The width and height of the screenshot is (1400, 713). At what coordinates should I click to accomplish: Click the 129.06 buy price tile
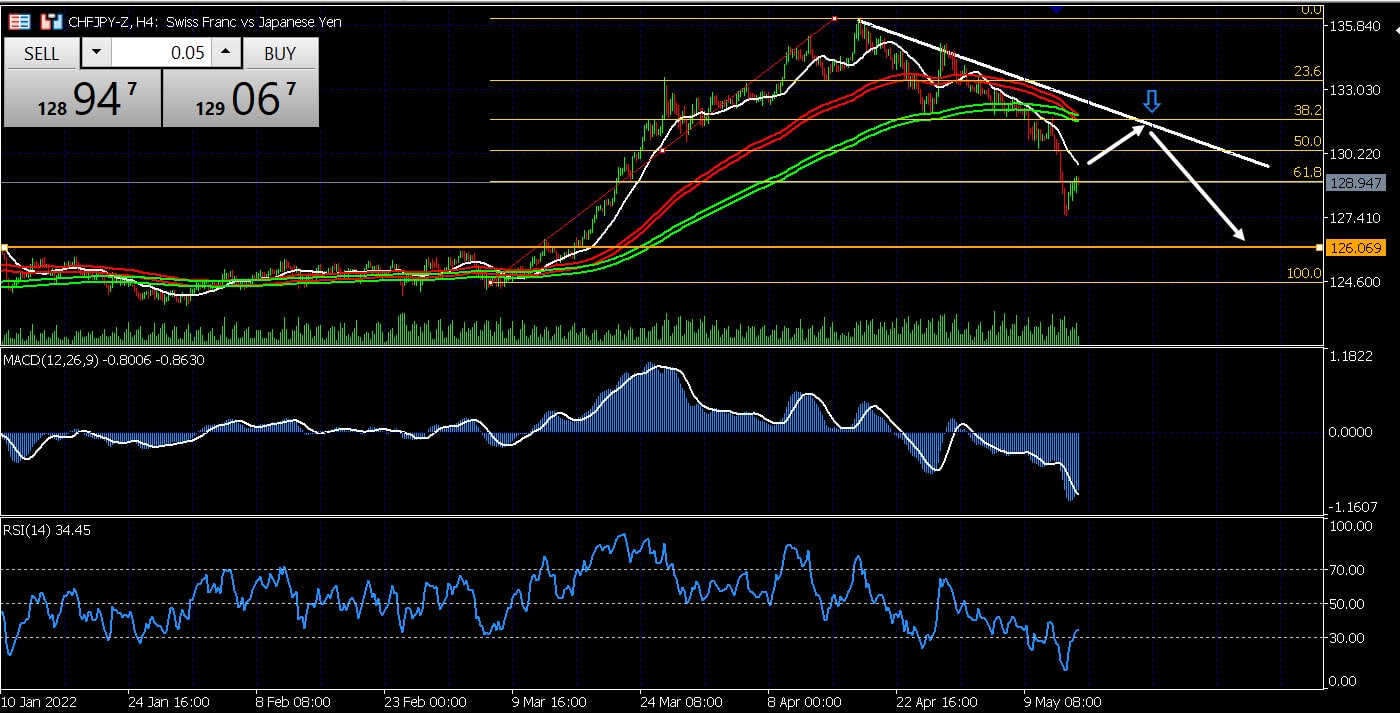pyautogui.click(x=240, y=100)
